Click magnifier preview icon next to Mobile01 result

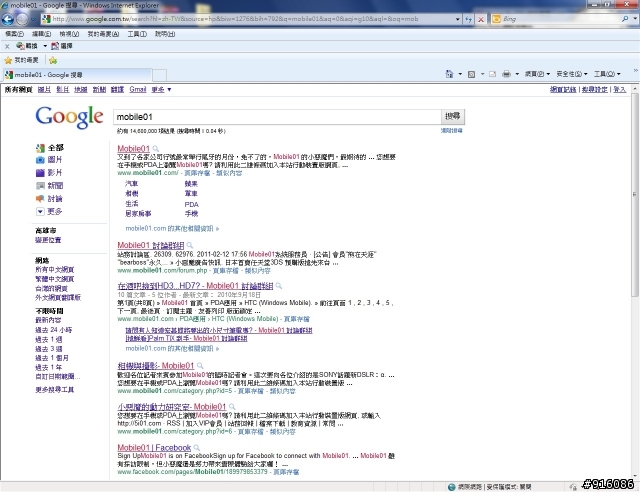click(156, 149)
